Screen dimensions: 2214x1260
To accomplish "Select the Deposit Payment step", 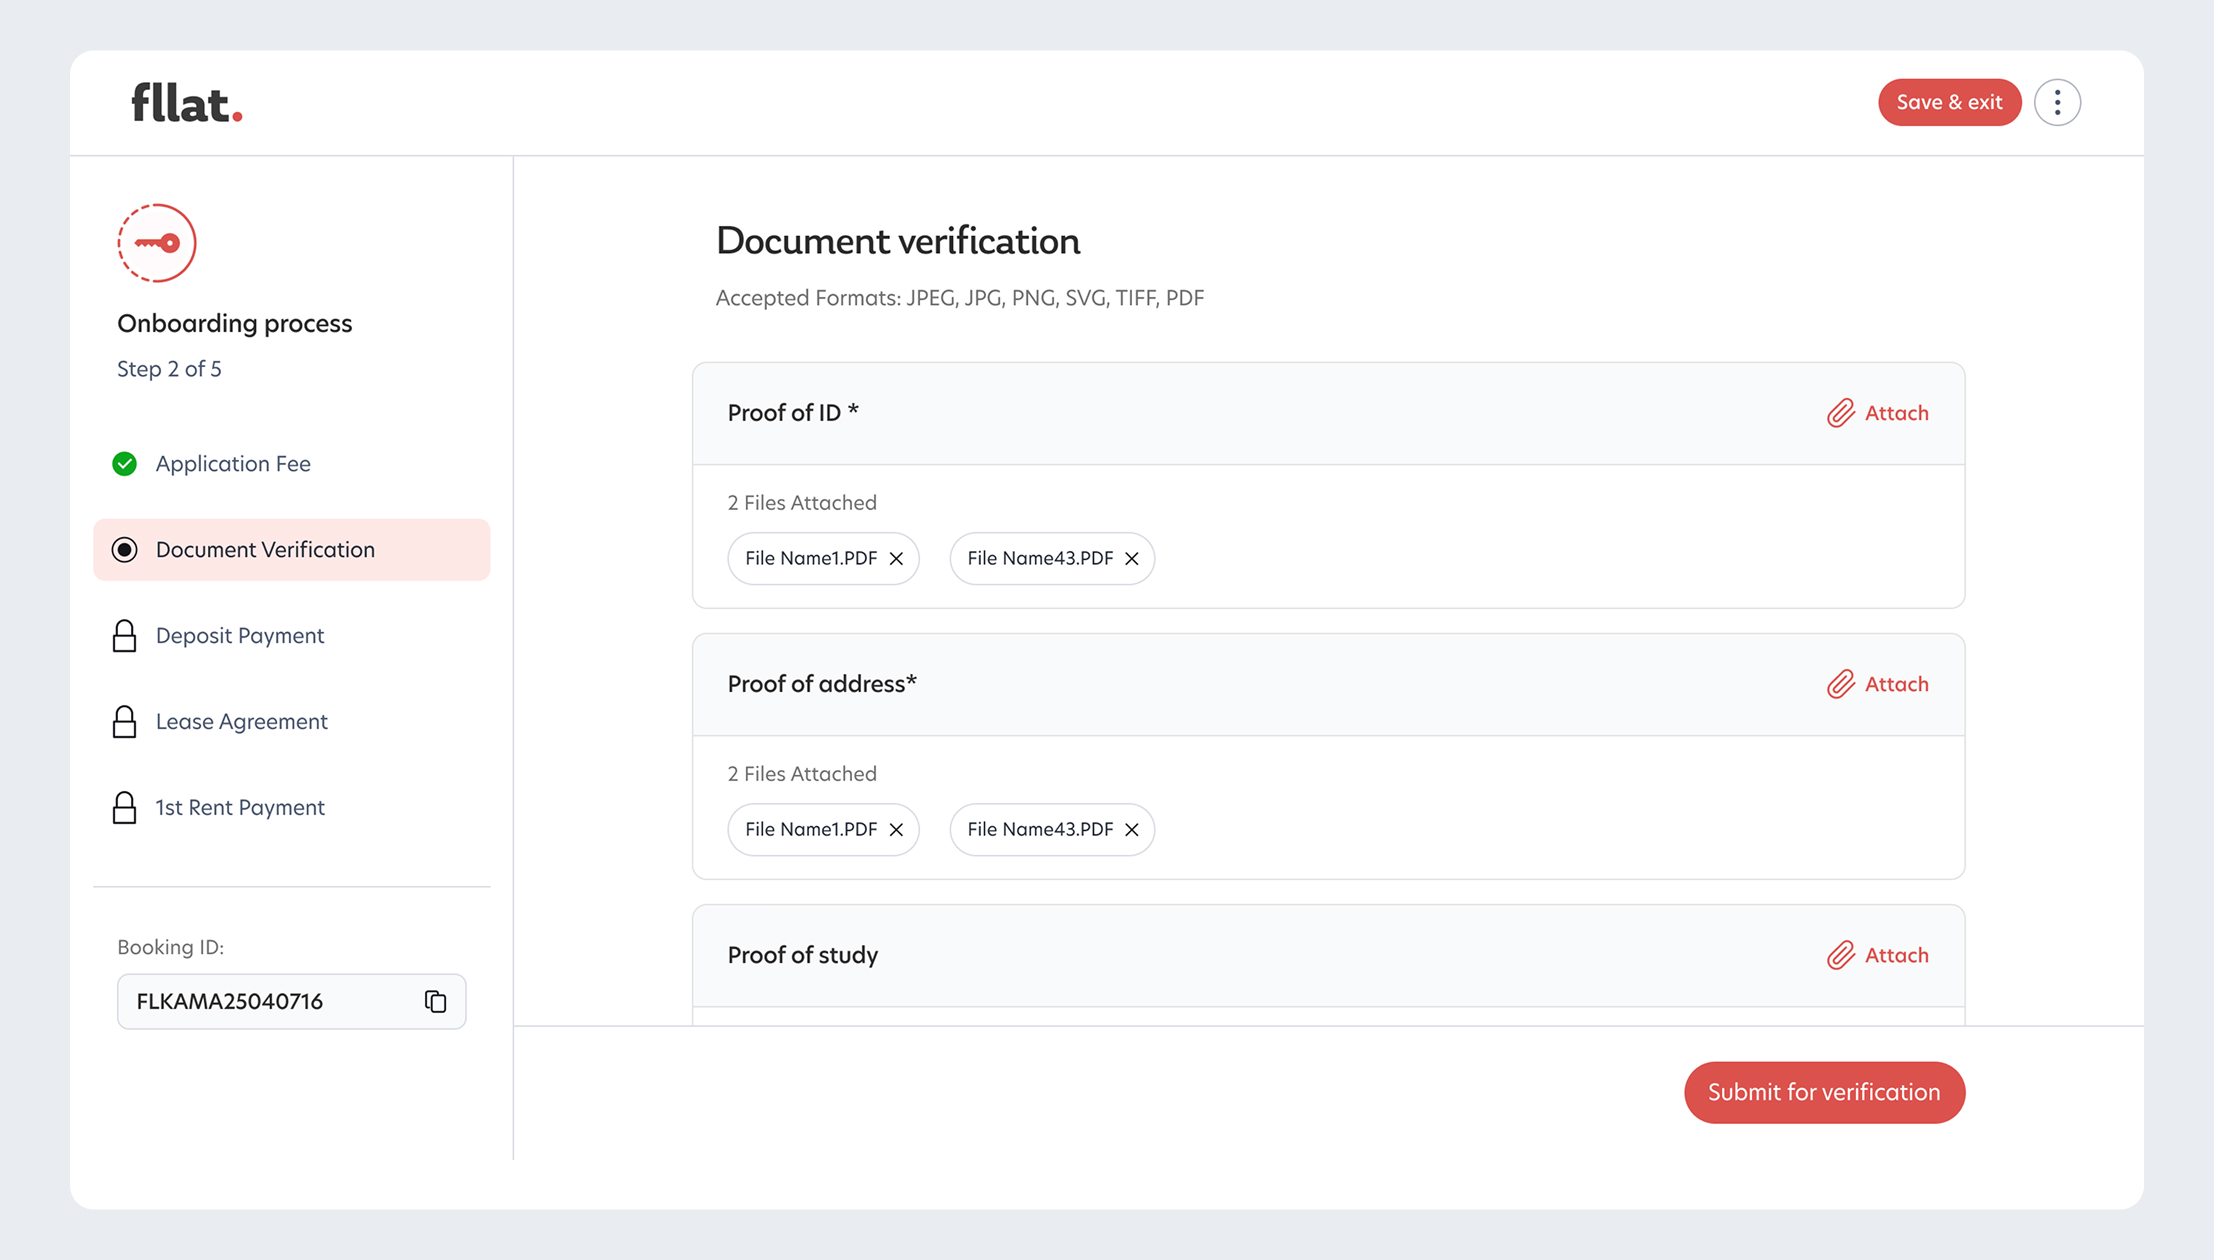I will click(239, 636).
